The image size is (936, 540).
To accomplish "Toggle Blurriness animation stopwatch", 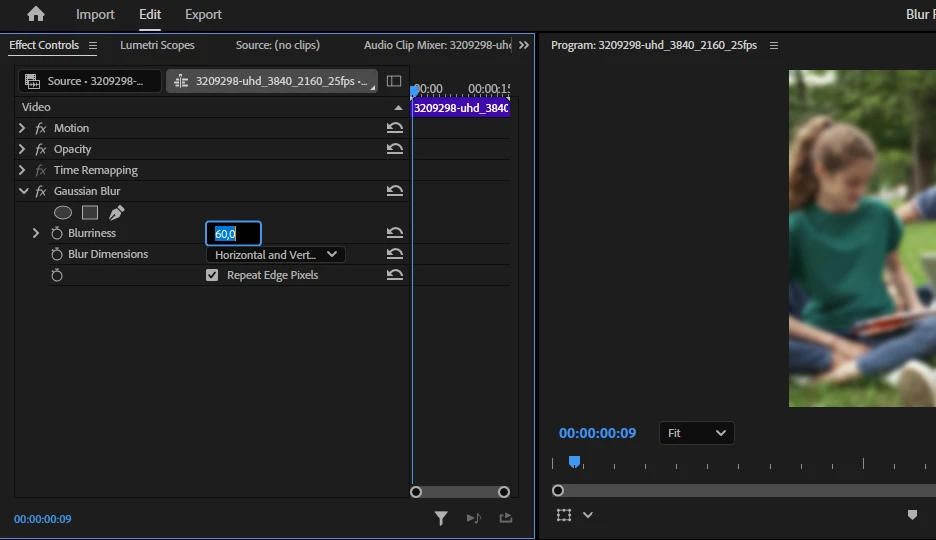I will 57,233.
